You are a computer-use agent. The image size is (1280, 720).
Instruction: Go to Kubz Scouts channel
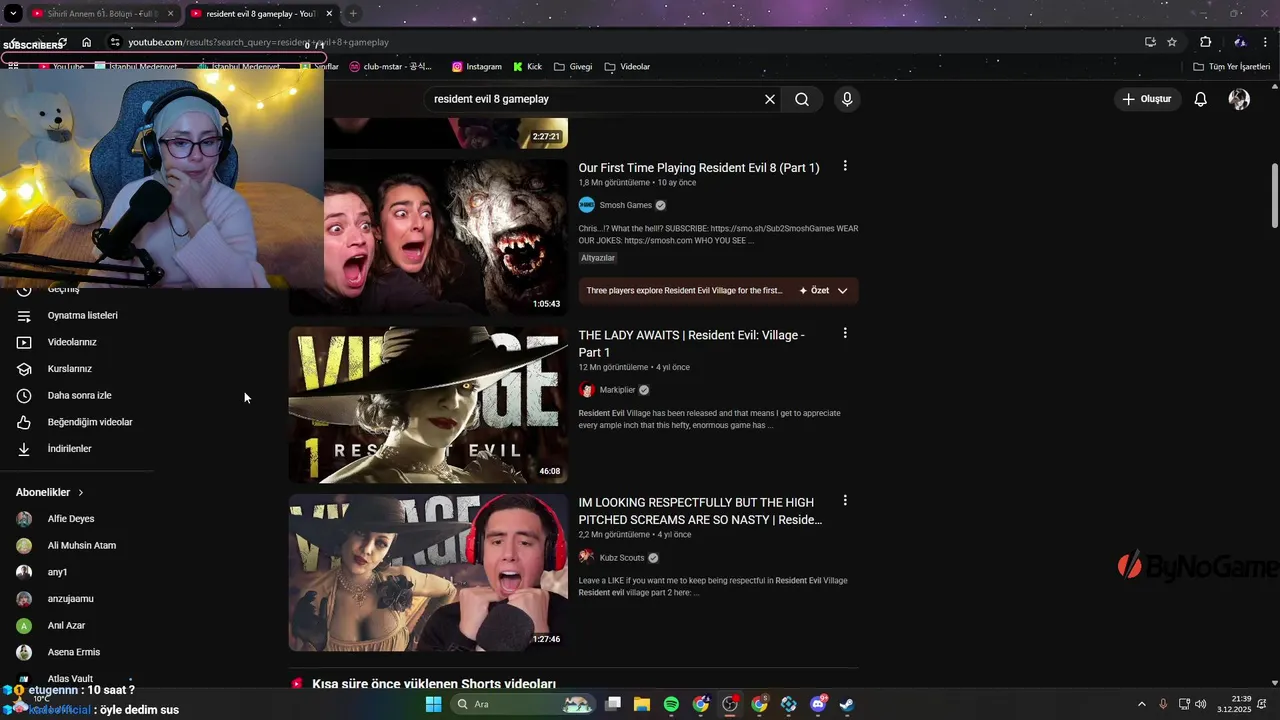(622, 558)
